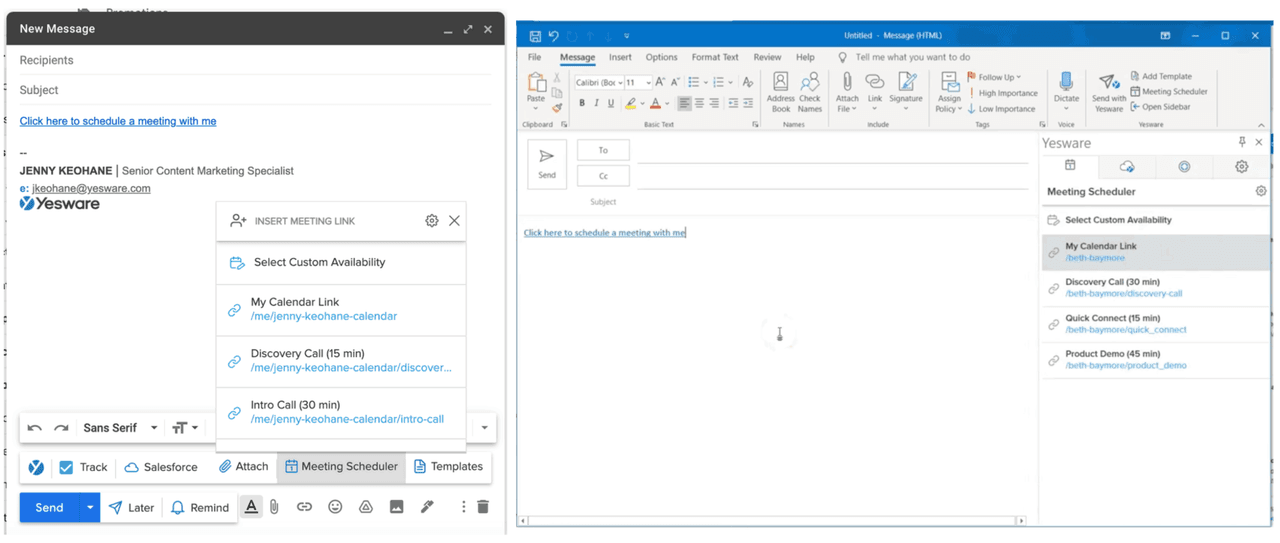This screenshot has width=1280, height=543.
Task: Open Templates in Gmail compose toolbar
Action: 448,467
